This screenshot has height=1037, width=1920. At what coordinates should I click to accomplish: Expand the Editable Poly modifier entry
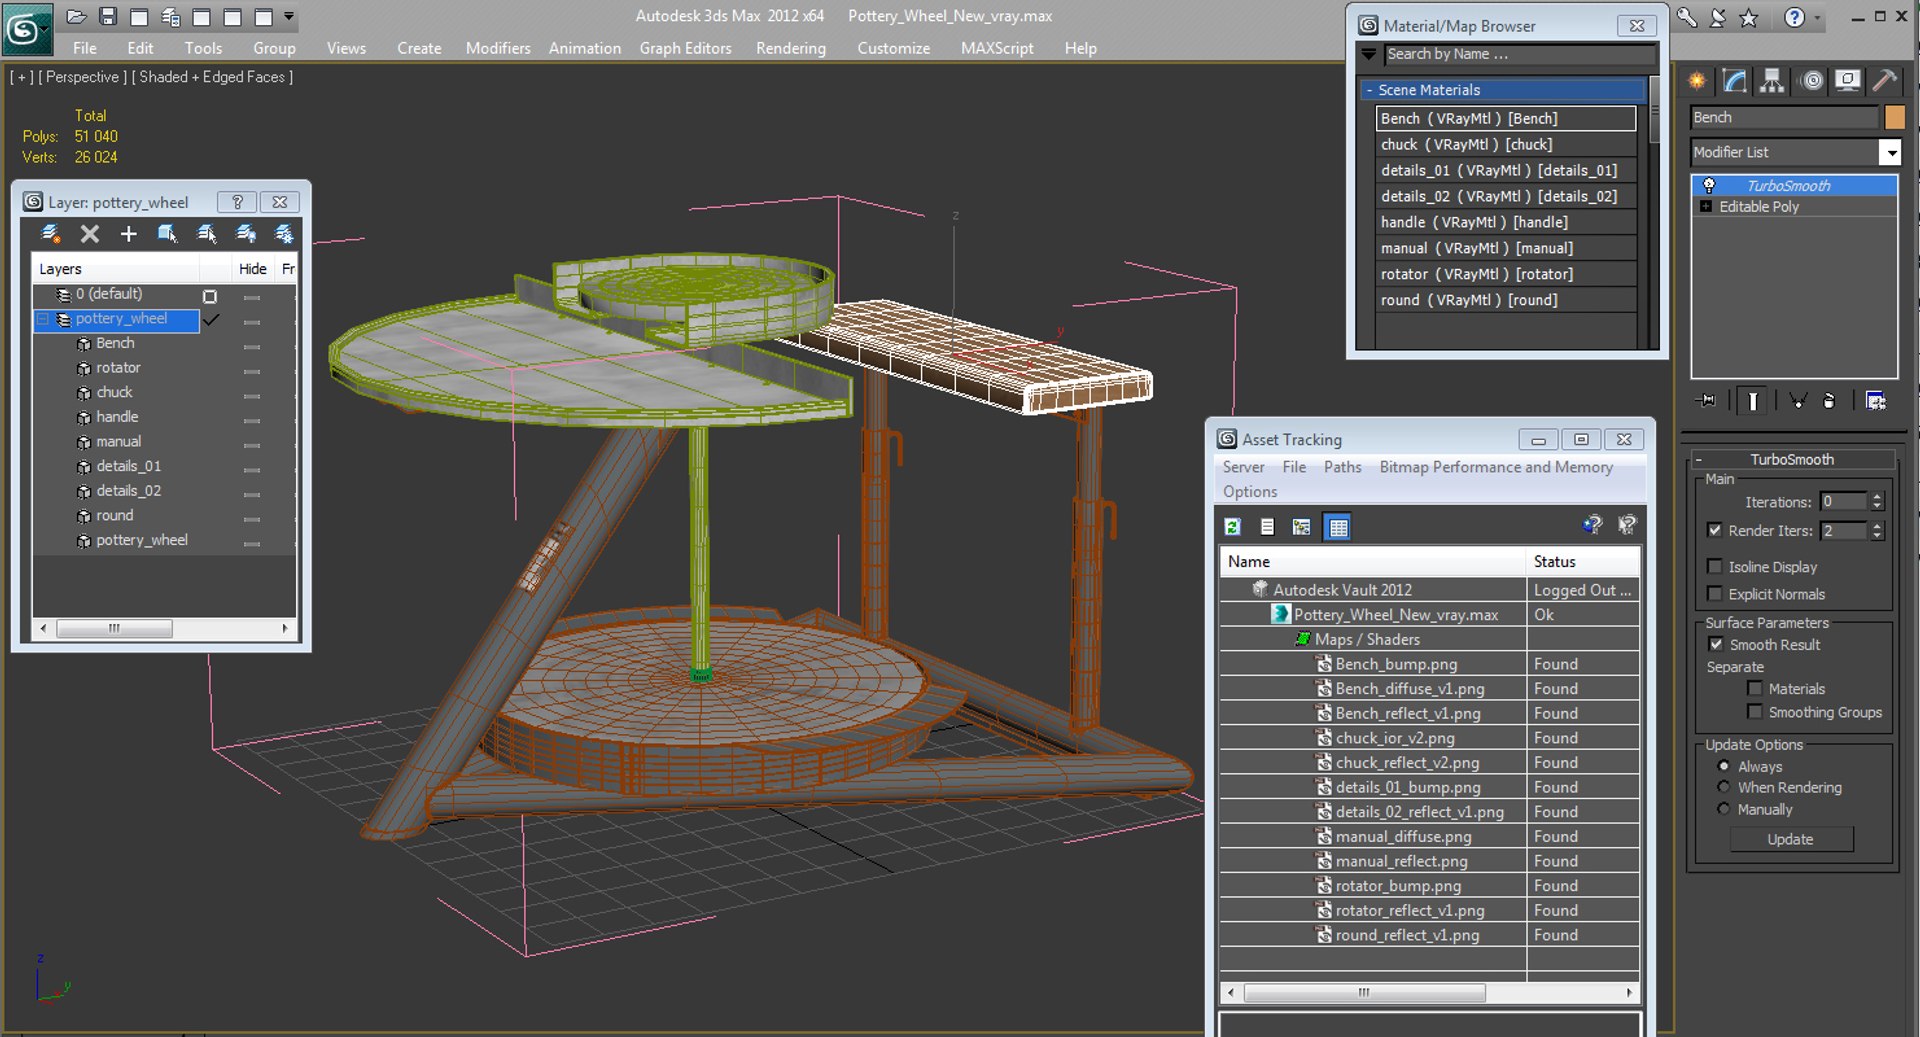tap(1706, 207)
